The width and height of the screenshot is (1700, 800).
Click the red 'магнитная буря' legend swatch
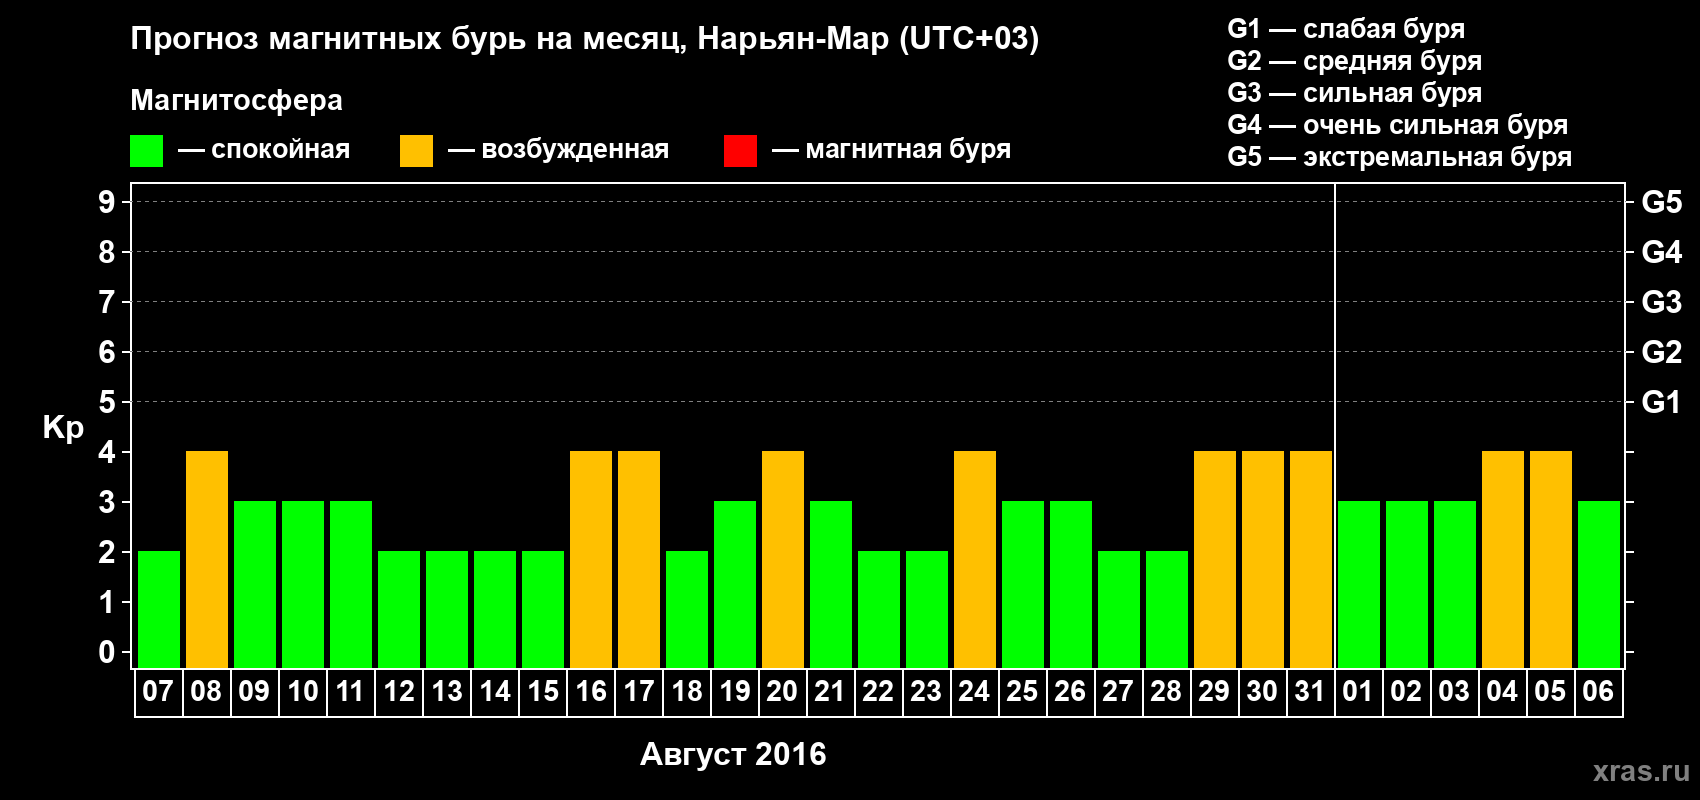click(x=740, y=151)
